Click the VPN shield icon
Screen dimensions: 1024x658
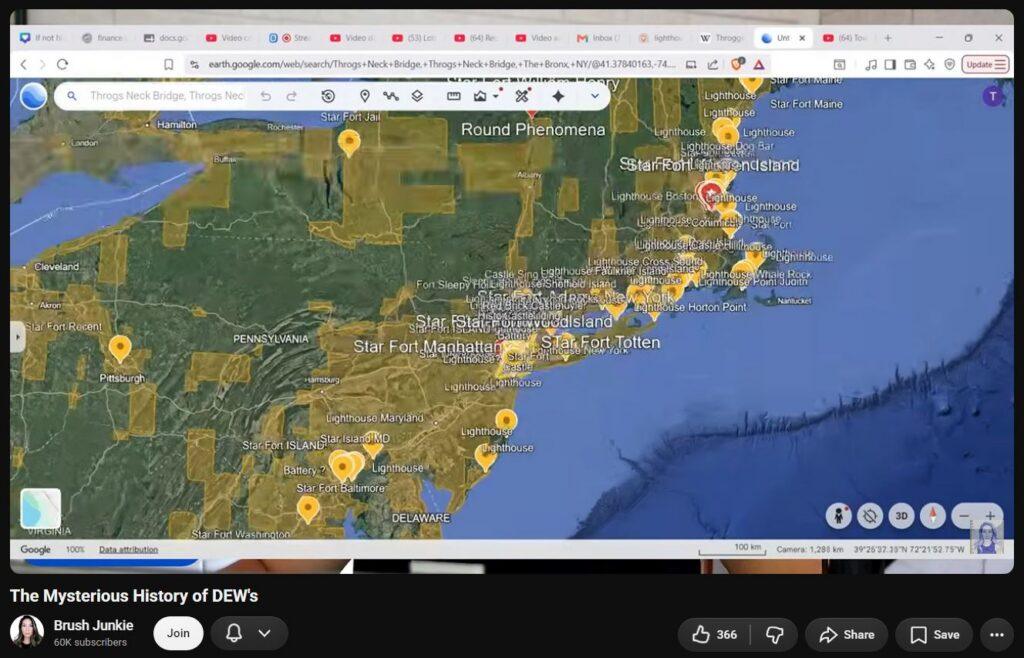(x=950, y=65)
